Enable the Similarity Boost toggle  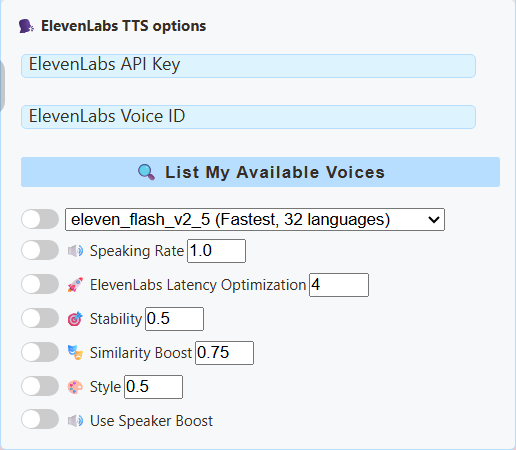pyautogui.click(x=40, y=352)
